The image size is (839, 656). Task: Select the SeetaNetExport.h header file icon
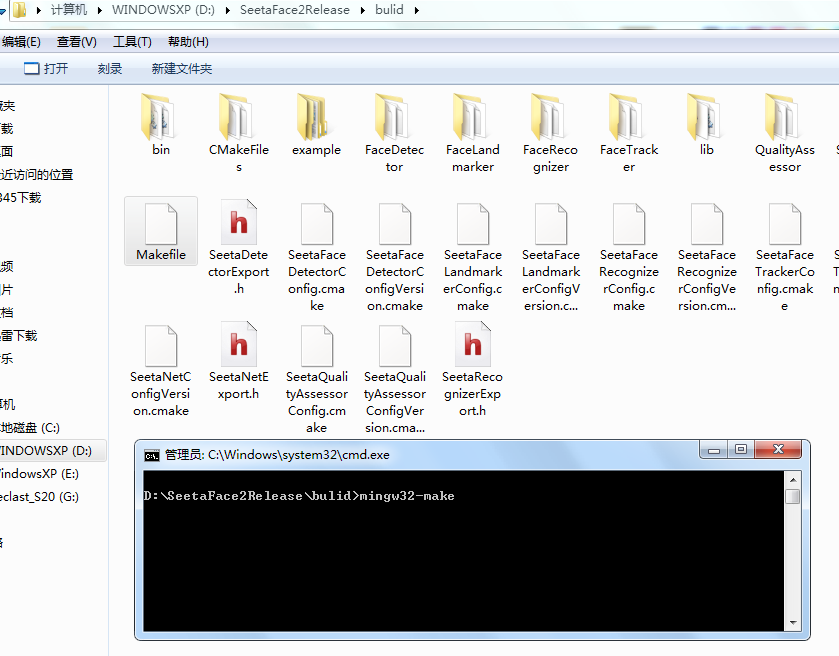(238, 345)
